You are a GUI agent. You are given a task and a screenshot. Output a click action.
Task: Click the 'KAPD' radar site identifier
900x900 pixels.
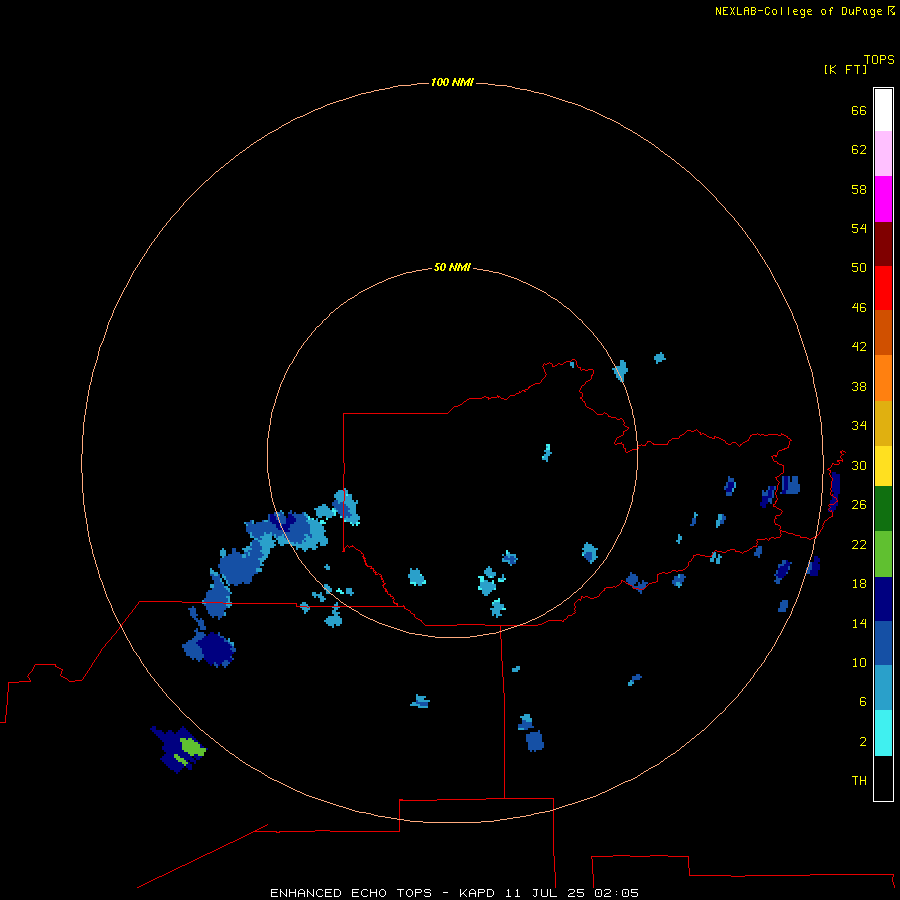pyautogui.click(x=476, y=893)
